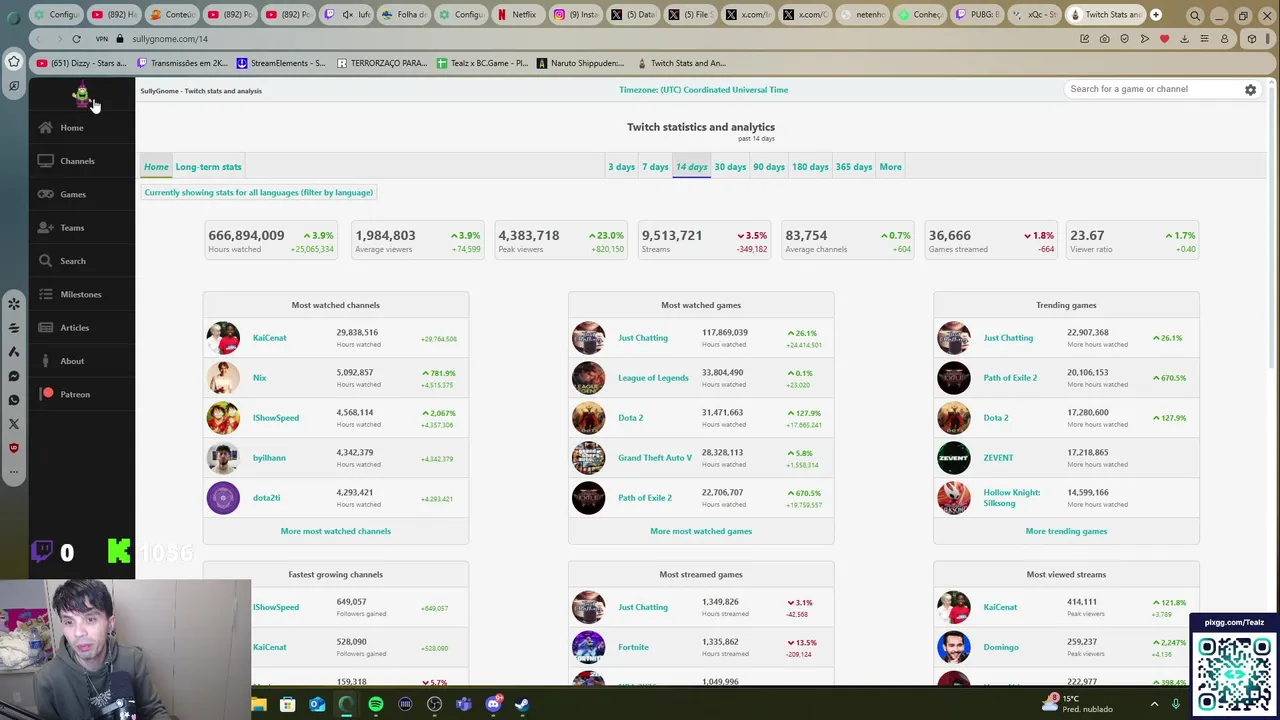
Task: Click the 4,383,718 peak viewers stat
Action: coord(559,240)
